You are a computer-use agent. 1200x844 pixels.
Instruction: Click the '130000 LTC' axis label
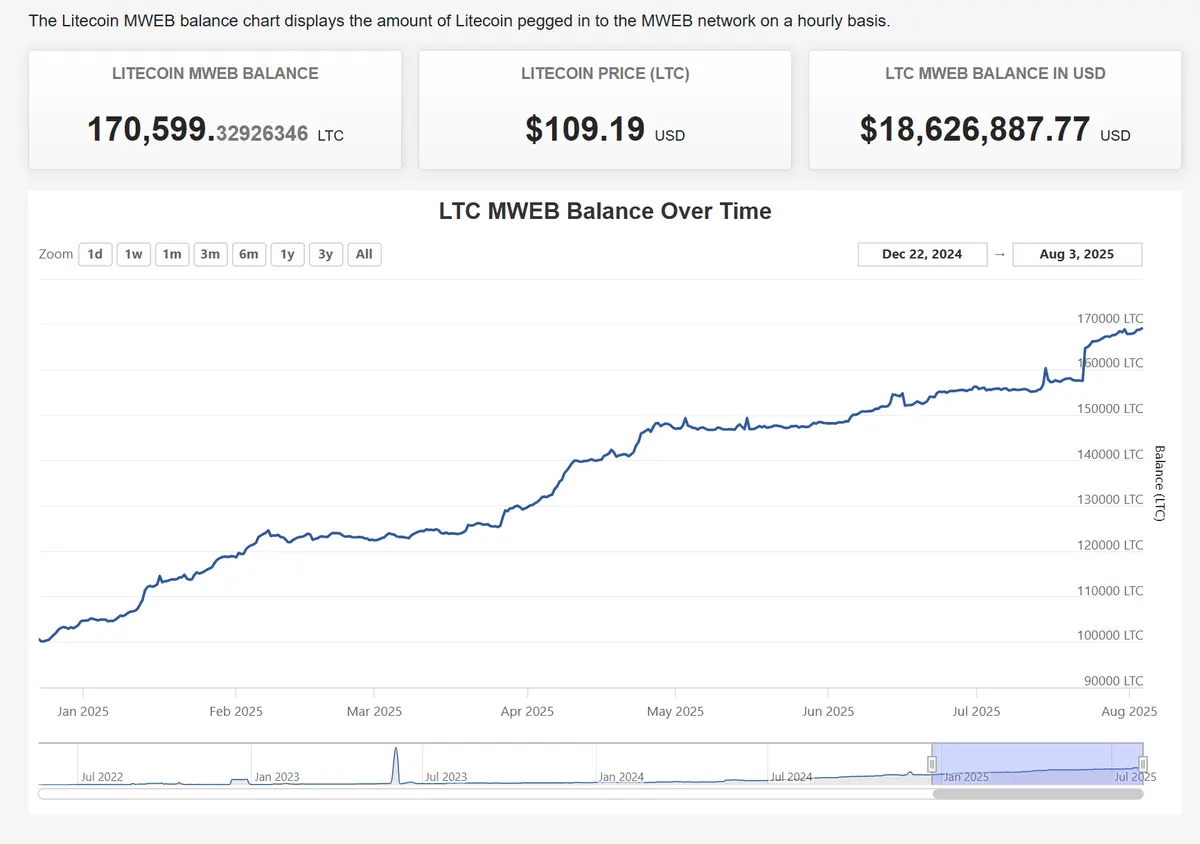pyautogui.click(x=1110, y=499)
